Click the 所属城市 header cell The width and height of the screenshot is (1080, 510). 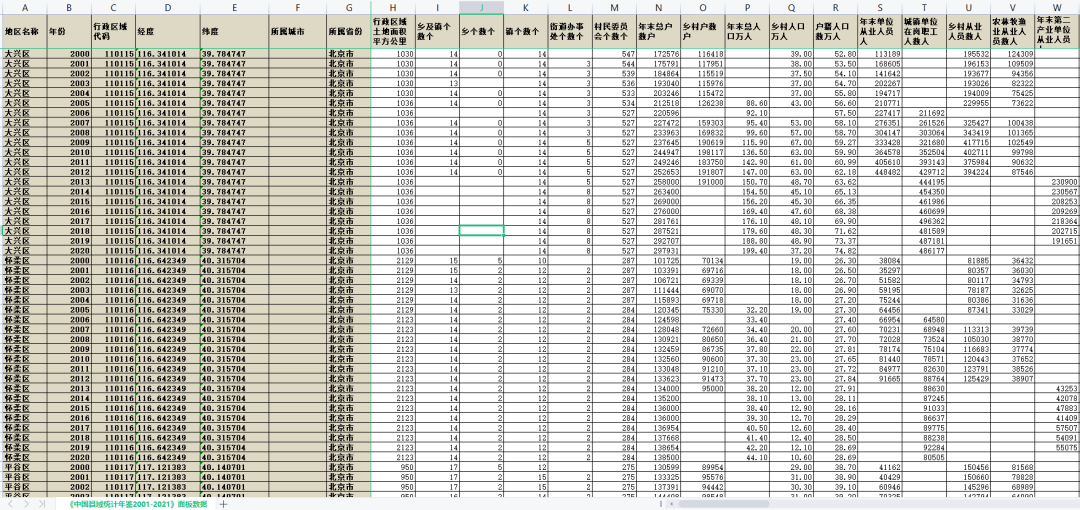[298, 31]
